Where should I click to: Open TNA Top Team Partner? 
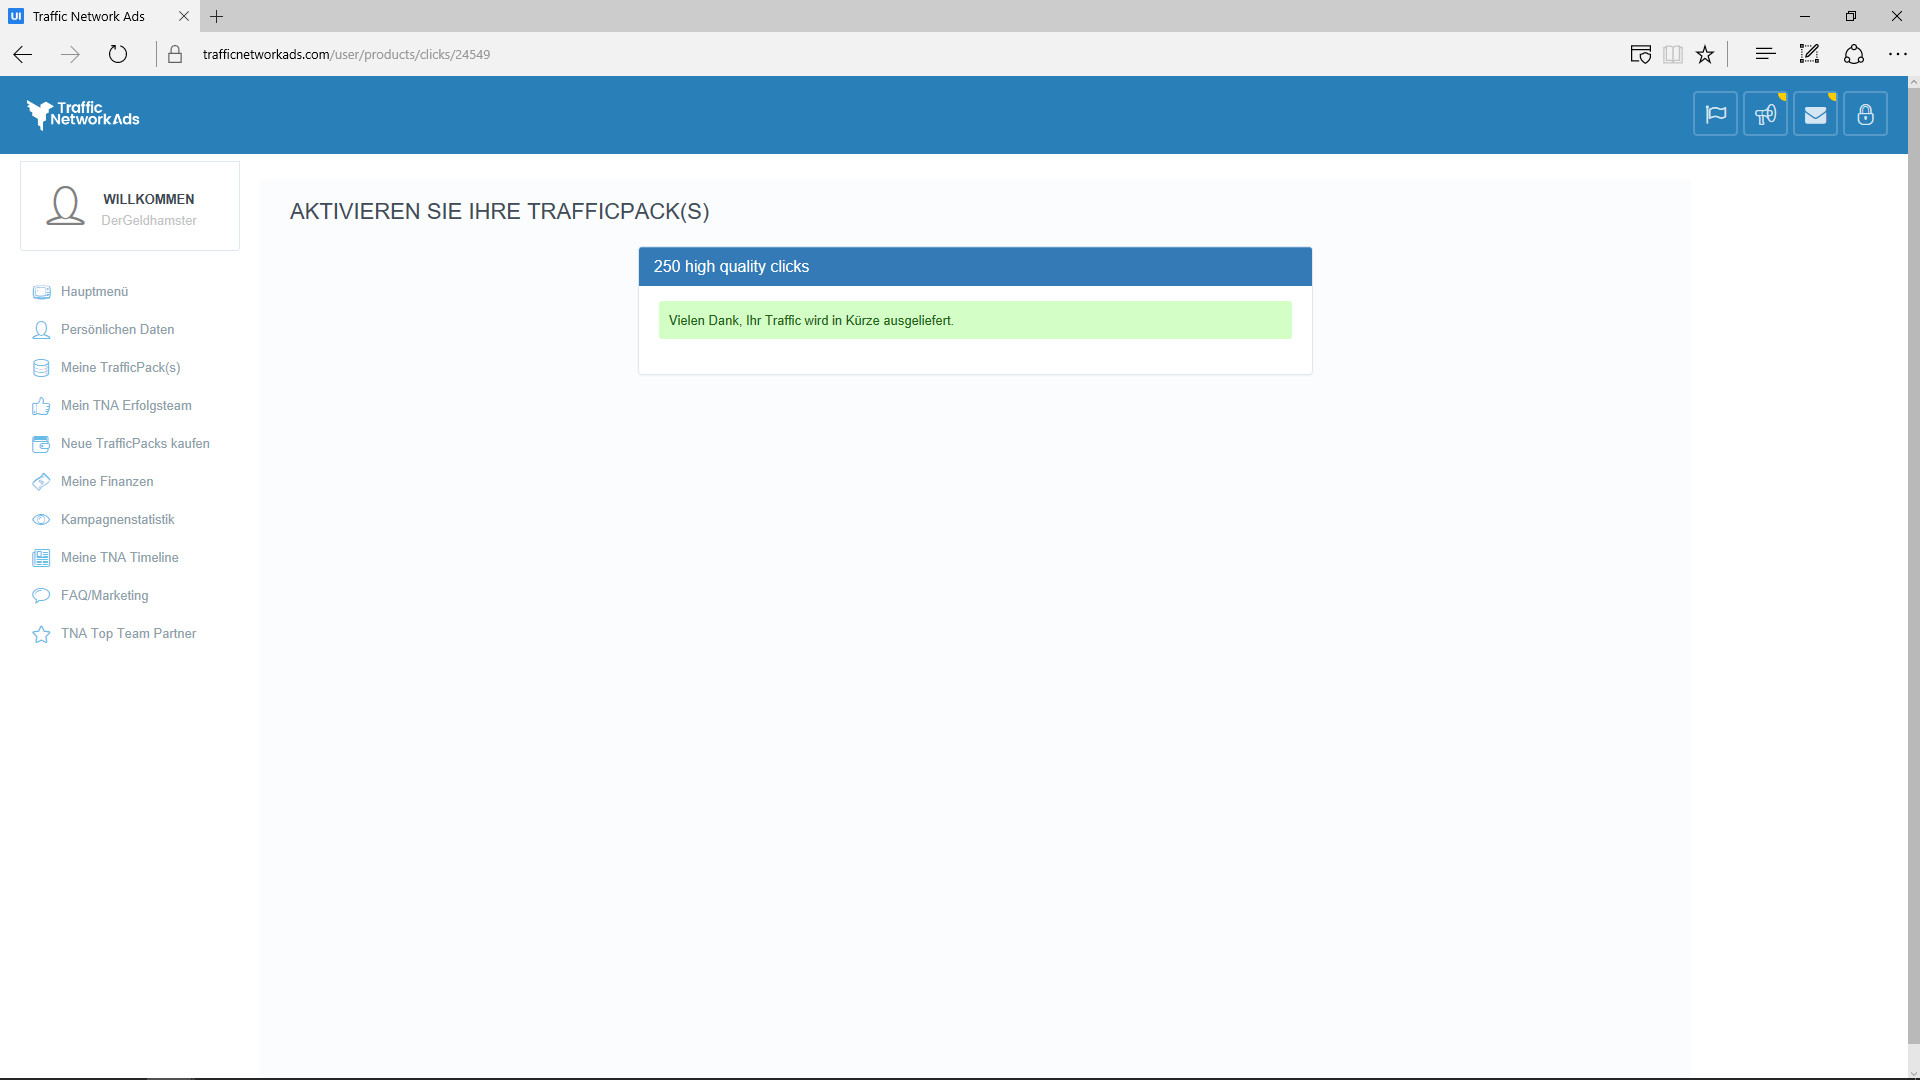[128, 634]
